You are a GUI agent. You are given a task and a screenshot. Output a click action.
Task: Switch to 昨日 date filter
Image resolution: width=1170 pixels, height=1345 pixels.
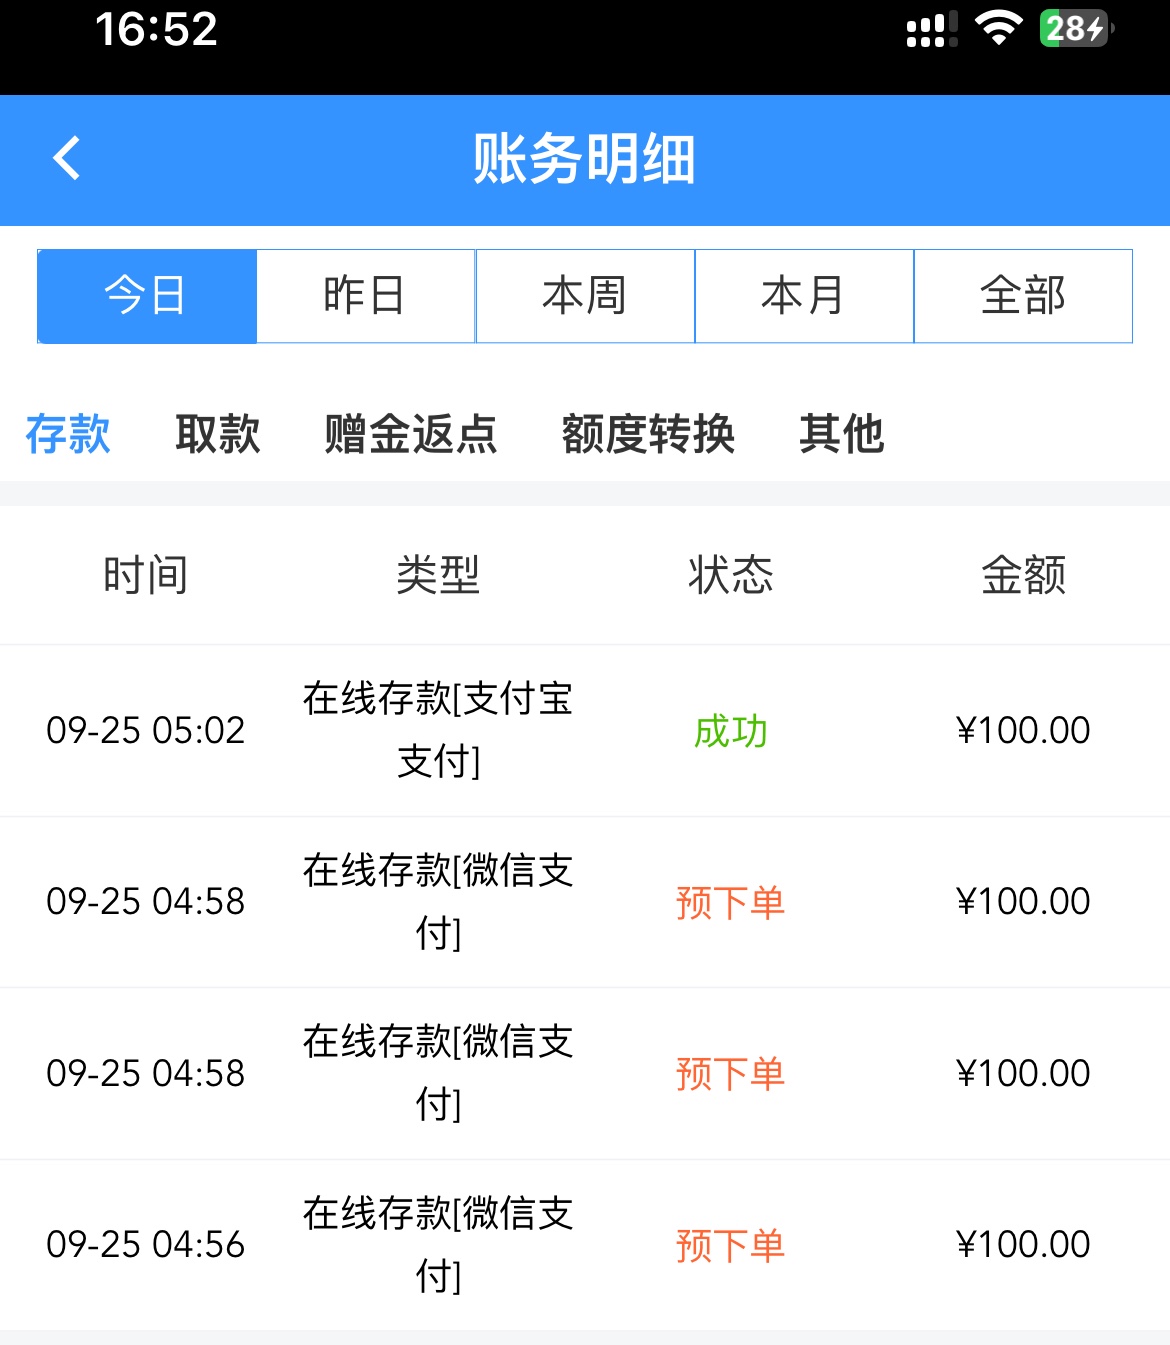[366, 296]
